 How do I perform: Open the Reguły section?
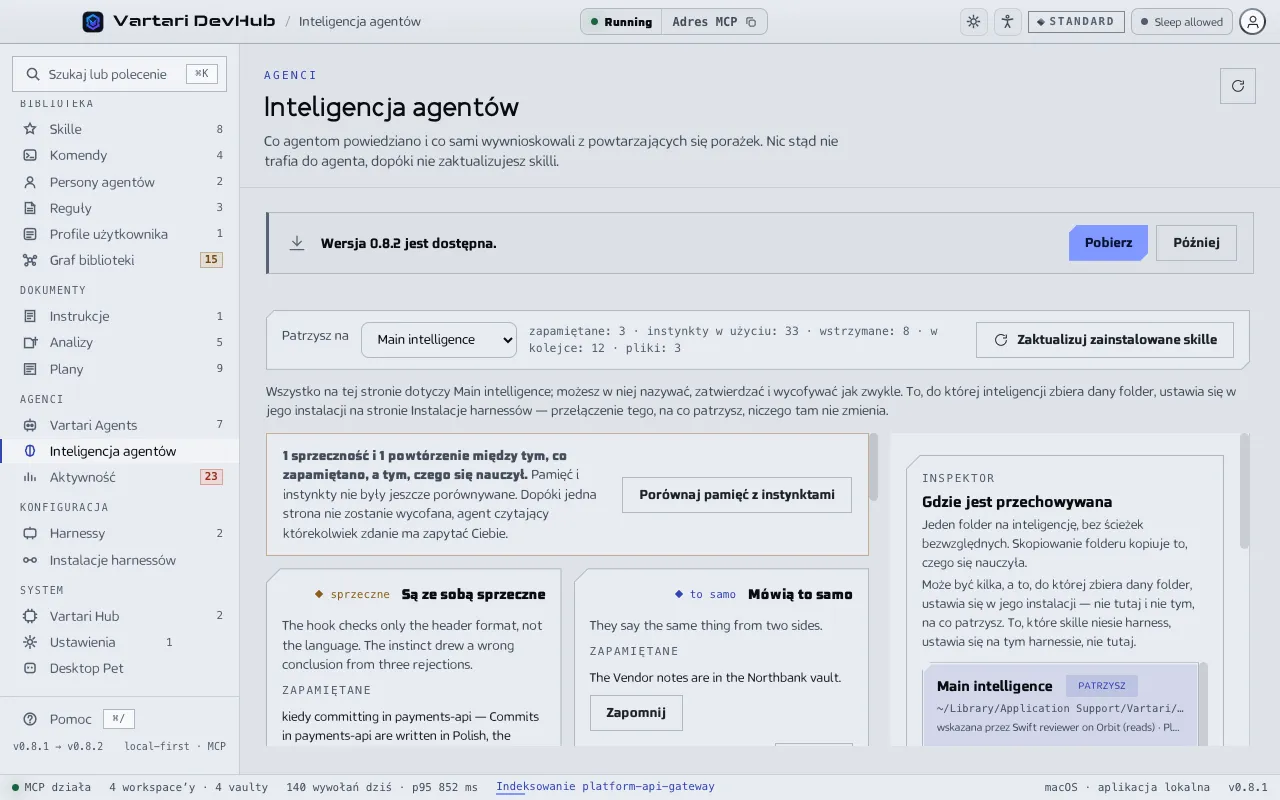point(120,208)
